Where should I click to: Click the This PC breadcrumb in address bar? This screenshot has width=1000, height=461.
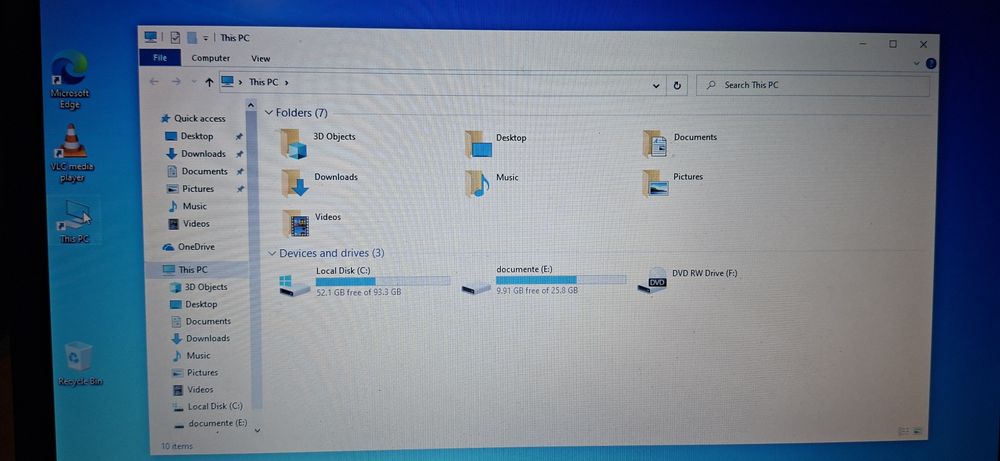point(263,82)
